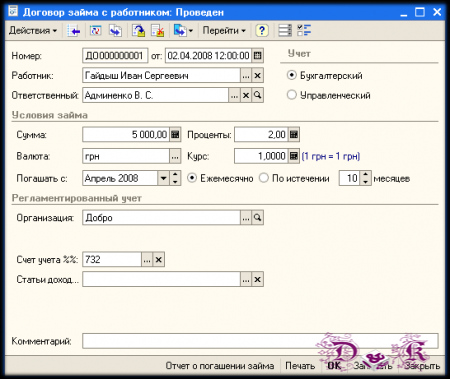Click the list settings toolbar icon
This screenshot has height=379, width=450.
[285, 31]
